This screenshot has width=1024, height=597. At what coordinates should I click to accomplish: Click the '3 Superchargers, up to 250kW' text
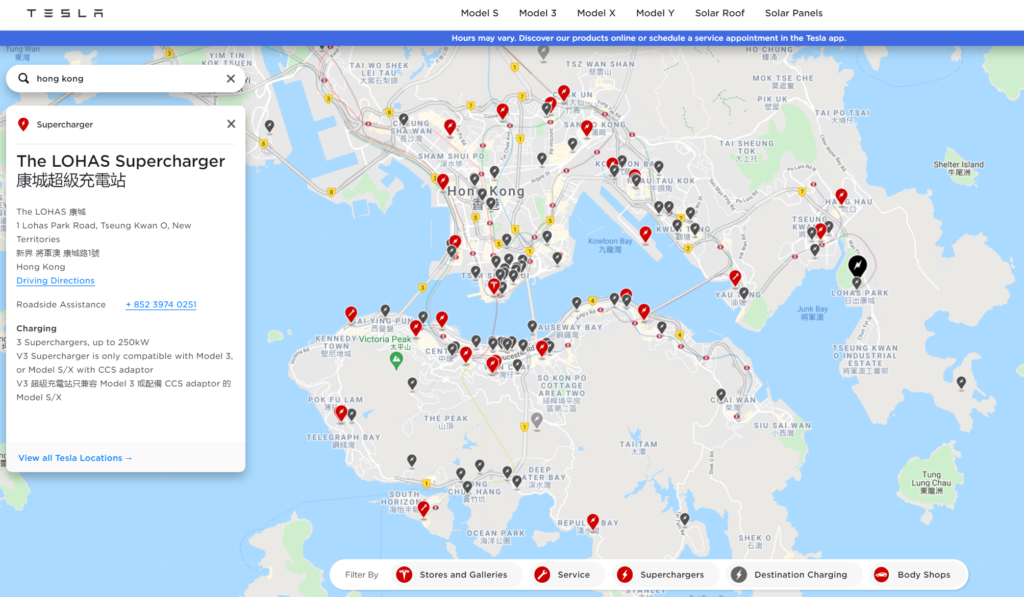point(83,342)
